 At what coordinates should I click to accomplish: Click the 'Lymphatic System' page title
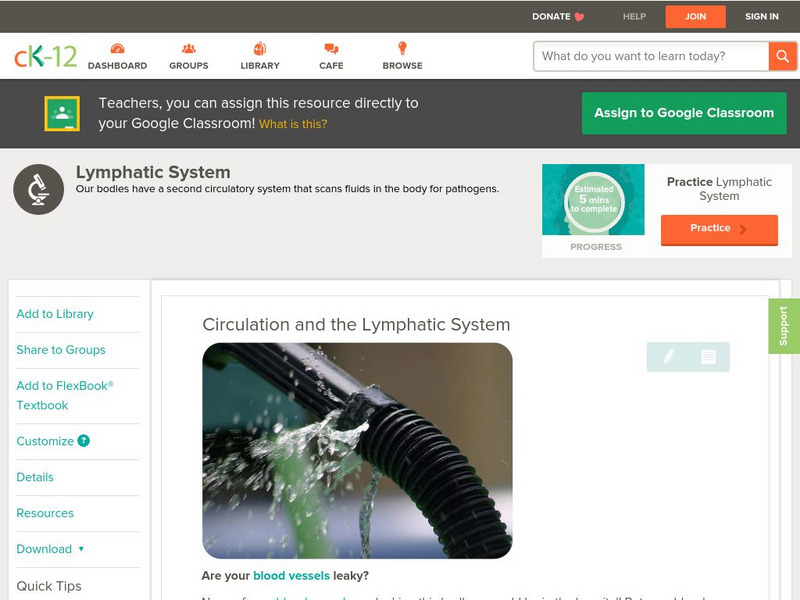[x=153, y=172]
